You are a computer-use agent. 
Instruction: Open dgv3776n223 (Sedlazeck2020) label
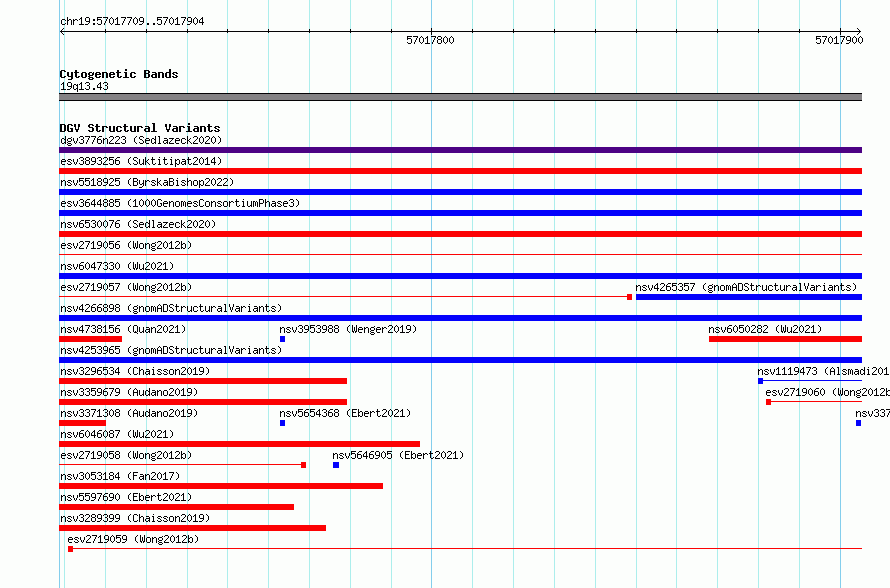[x=141, y=140]
